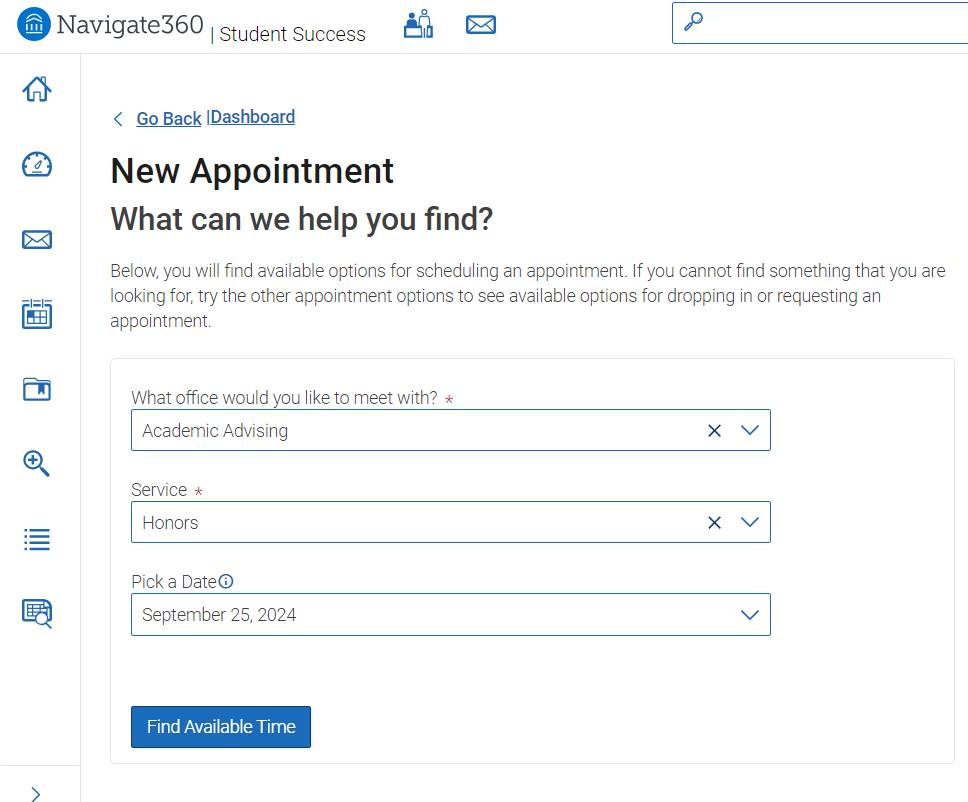Select the magnifying glass search icon in sidebar
The image size is (968, 802).
tap(37, 463)
